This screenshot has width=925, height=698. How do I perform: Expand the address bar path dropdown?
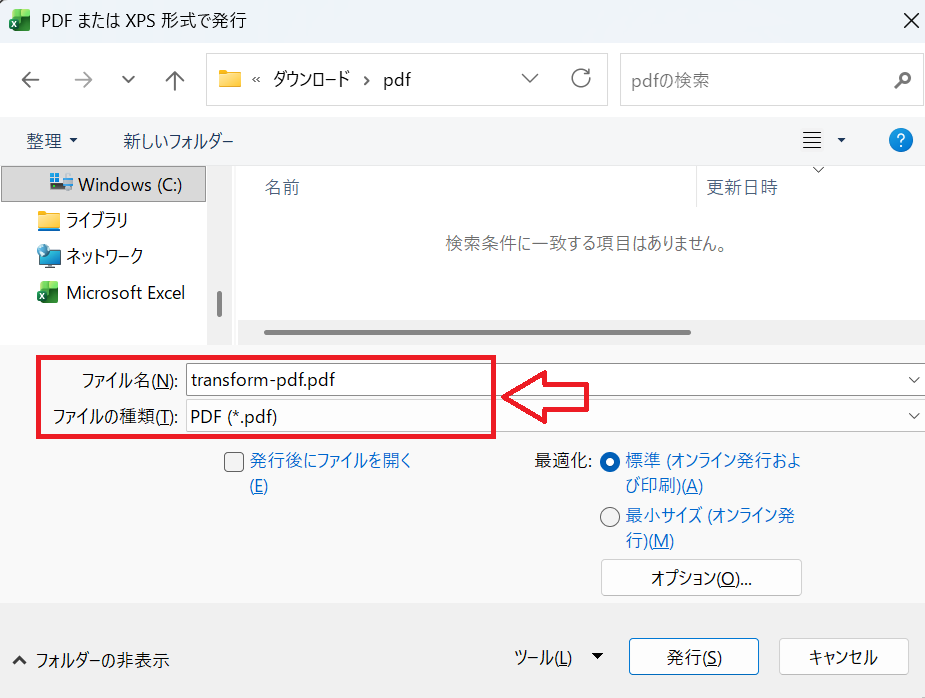click(x=530, y=78)
